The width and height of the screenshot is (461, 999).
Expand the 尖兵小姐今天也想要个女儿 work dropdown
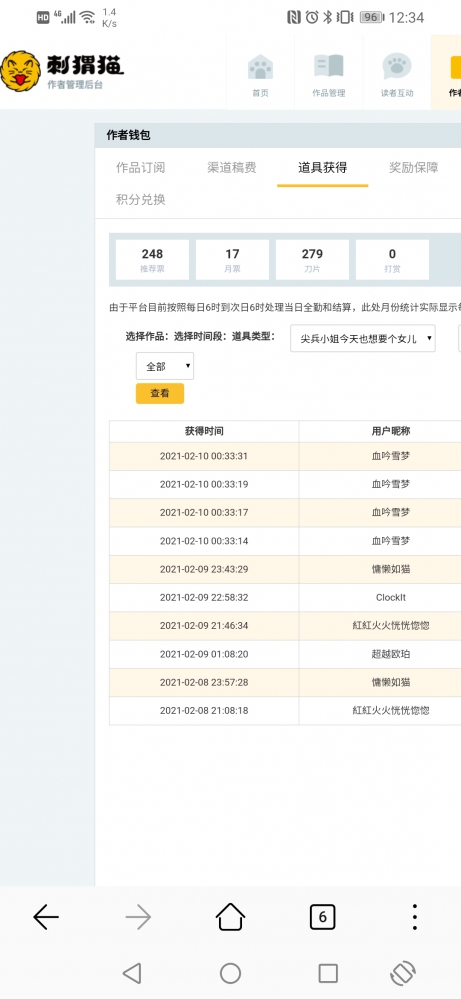pyautogui.click(x=363, y=338)
